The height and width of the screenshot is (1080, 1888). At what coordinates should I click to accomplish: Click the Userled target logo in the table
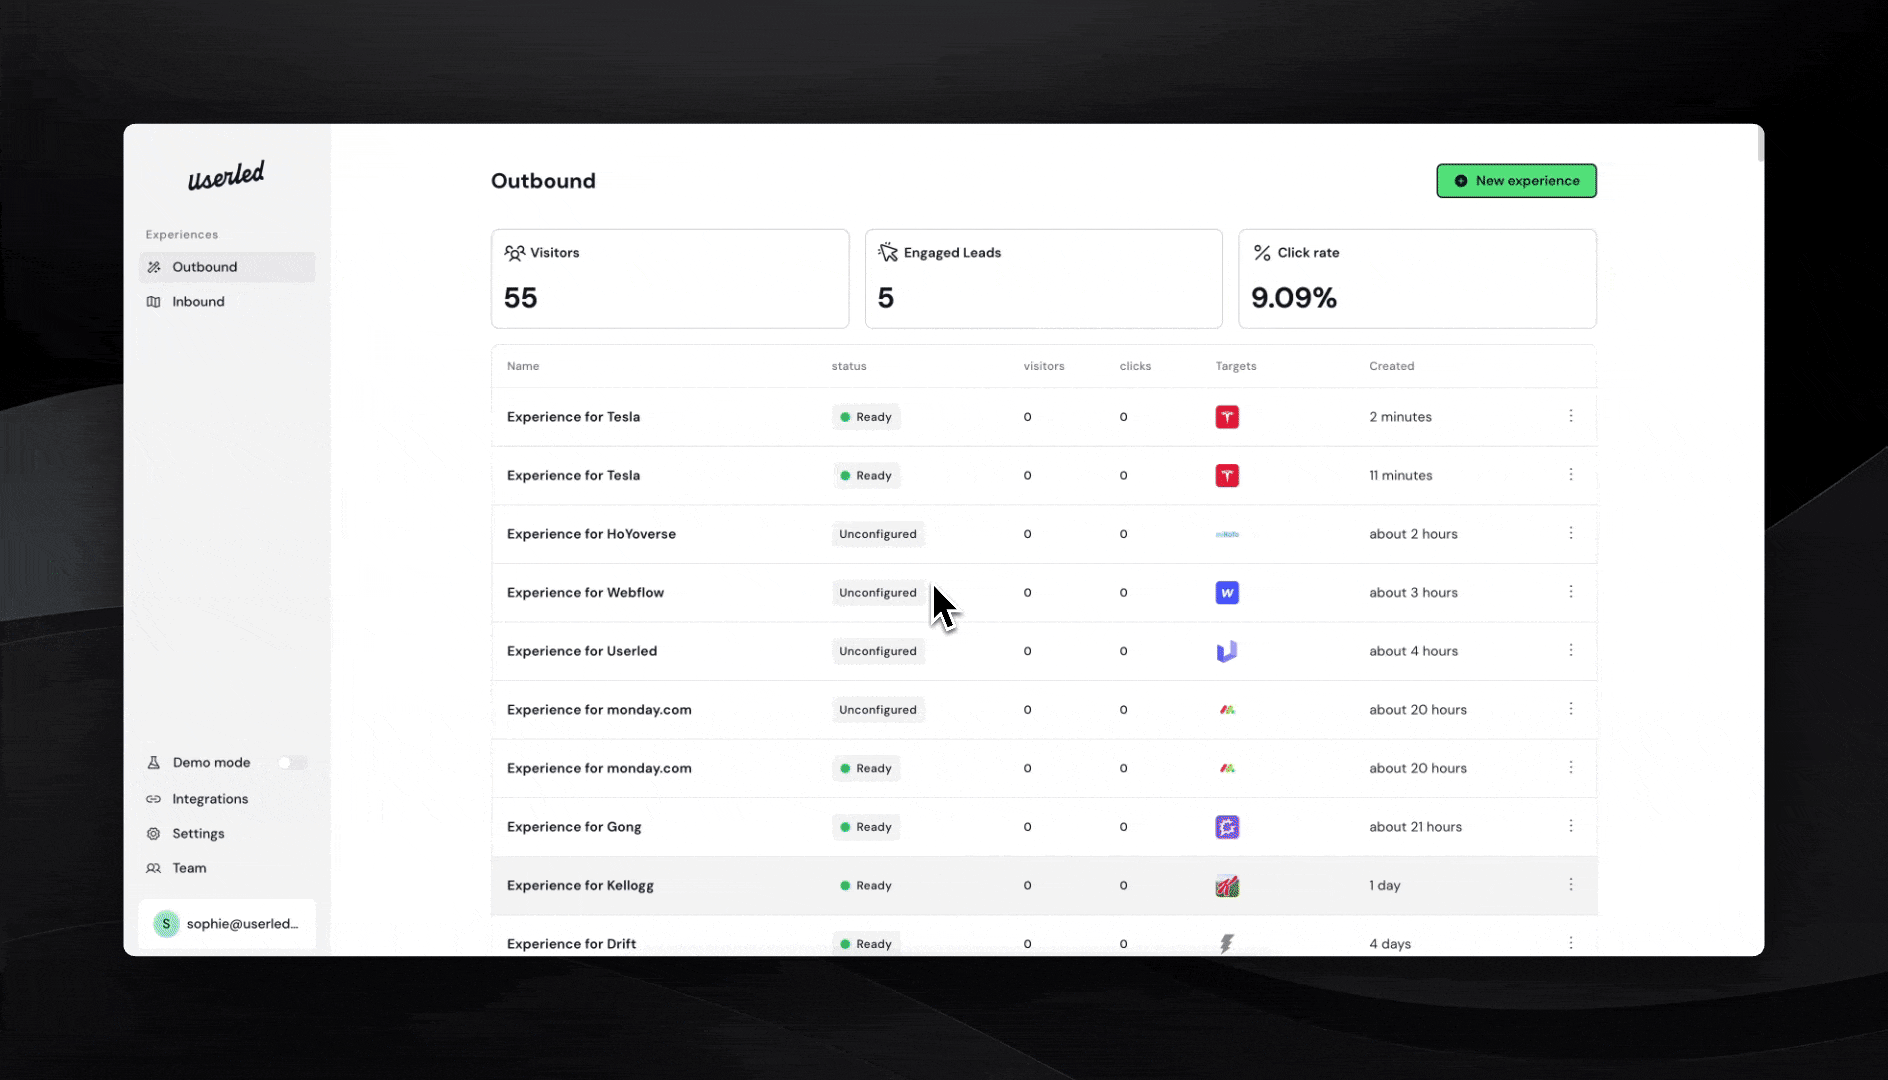1227,651
